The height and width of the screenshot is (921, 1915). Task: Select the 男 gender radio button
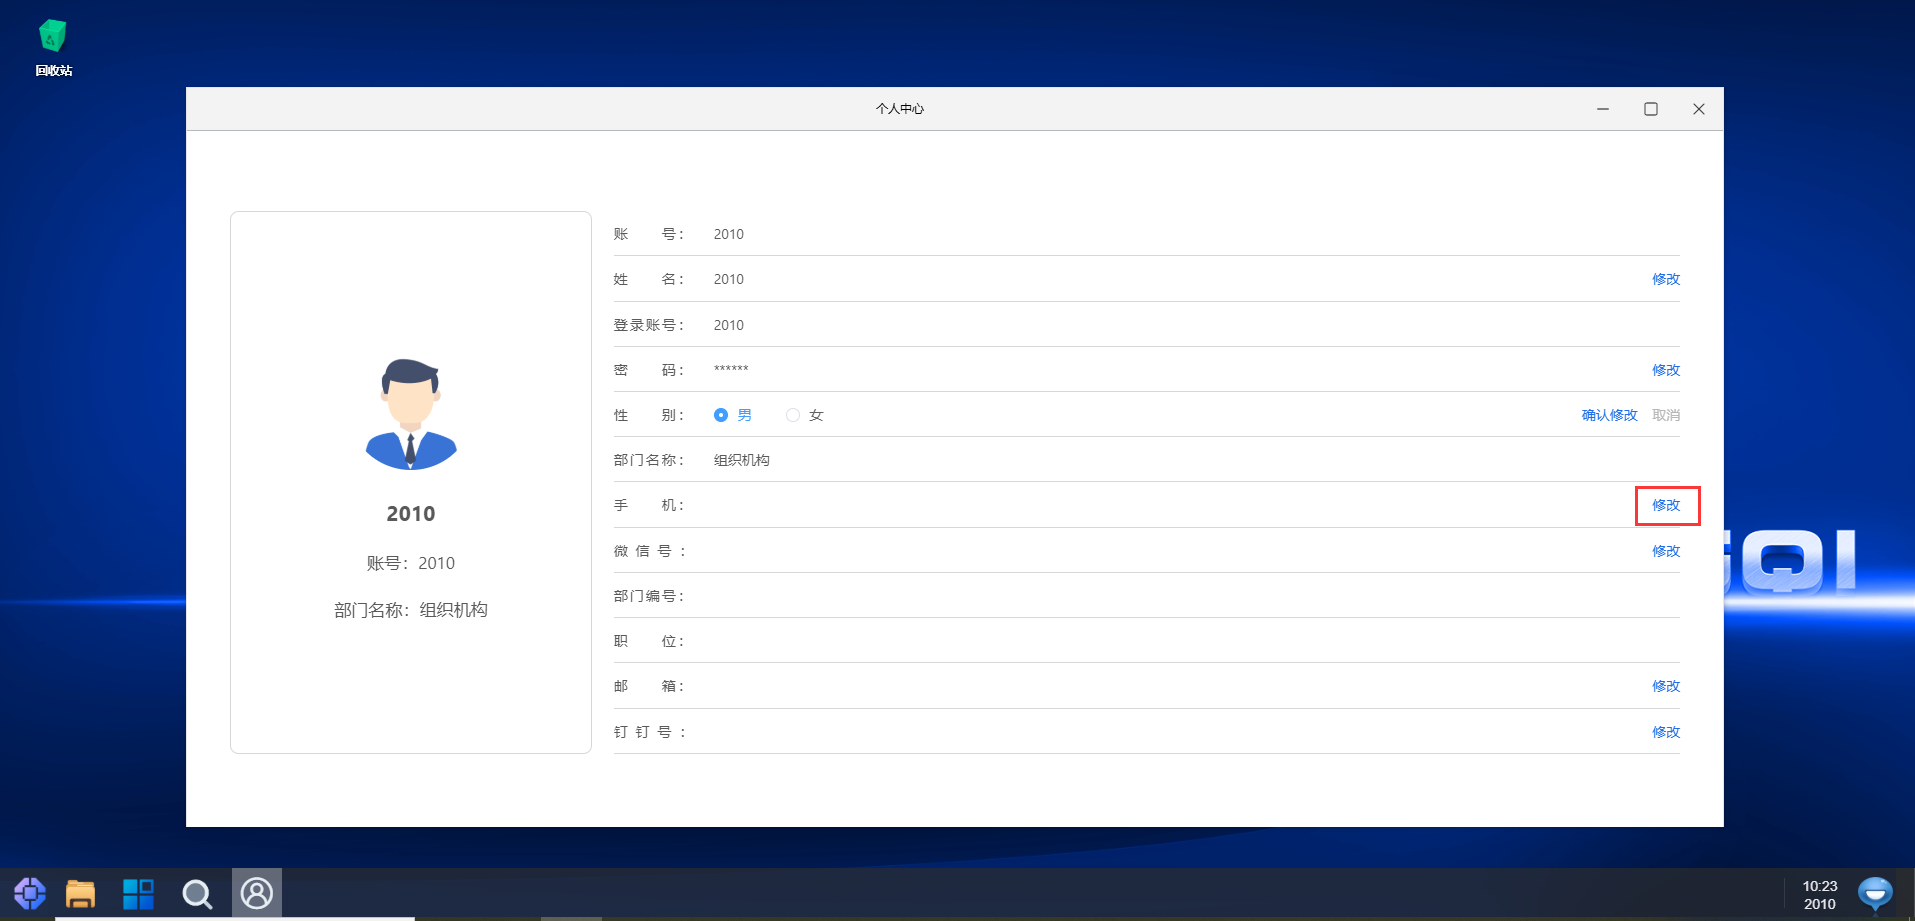[721, 415]
